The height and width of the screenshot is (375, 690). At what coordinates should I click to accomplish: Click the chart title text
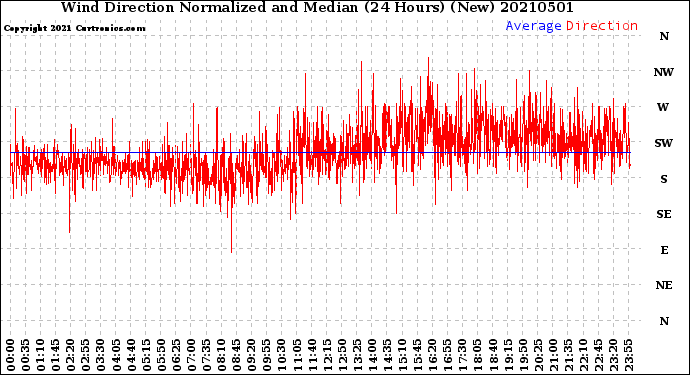[317, 7]
